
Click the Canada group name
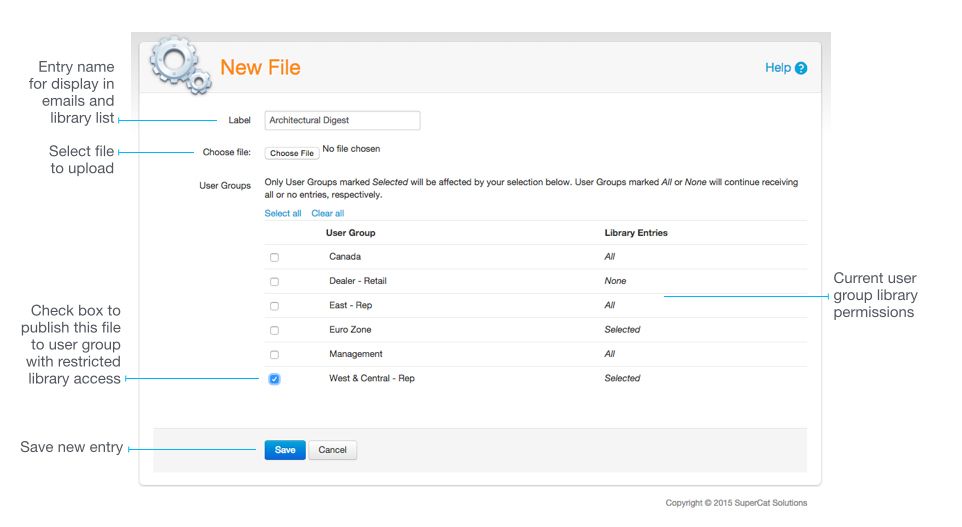[x=345, y=256]
